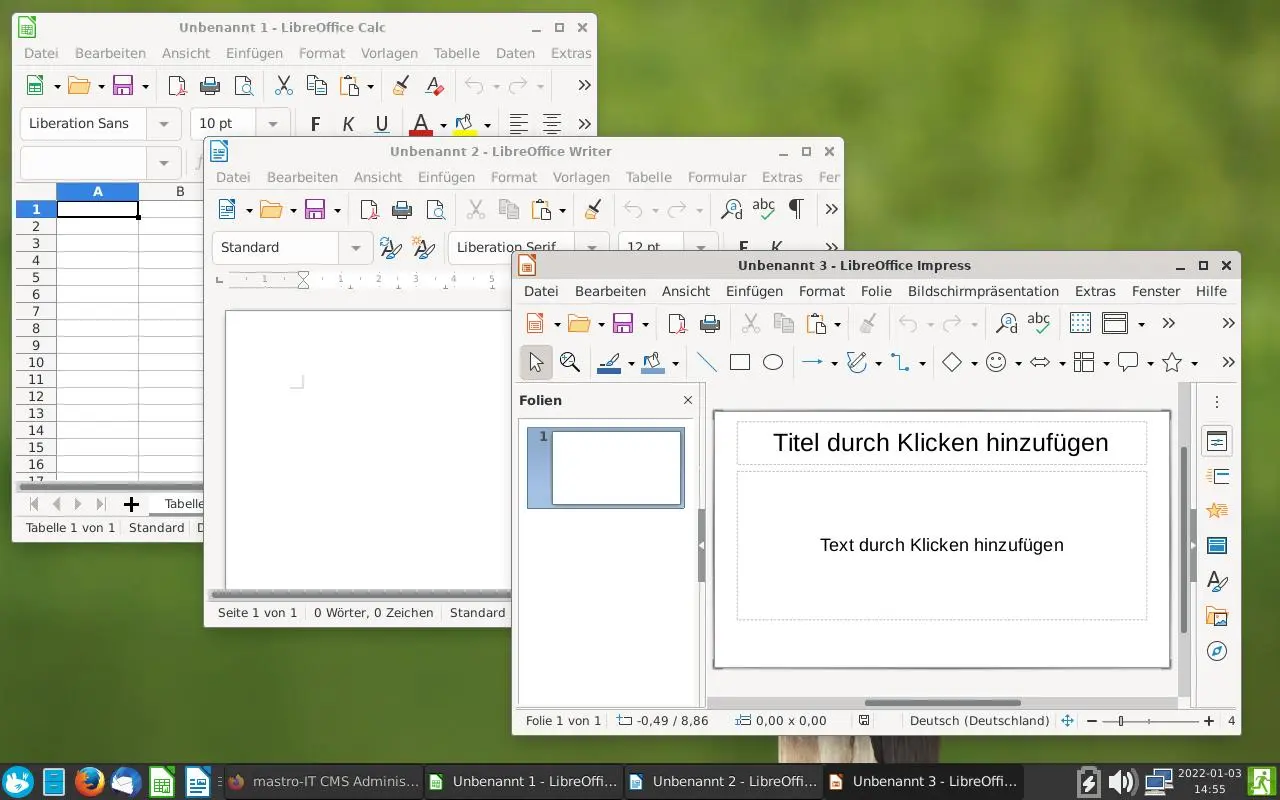Select the Ellipse shape tool in Impress
The height and width of the screenshot is (800, 1280).
coord(773,363)
